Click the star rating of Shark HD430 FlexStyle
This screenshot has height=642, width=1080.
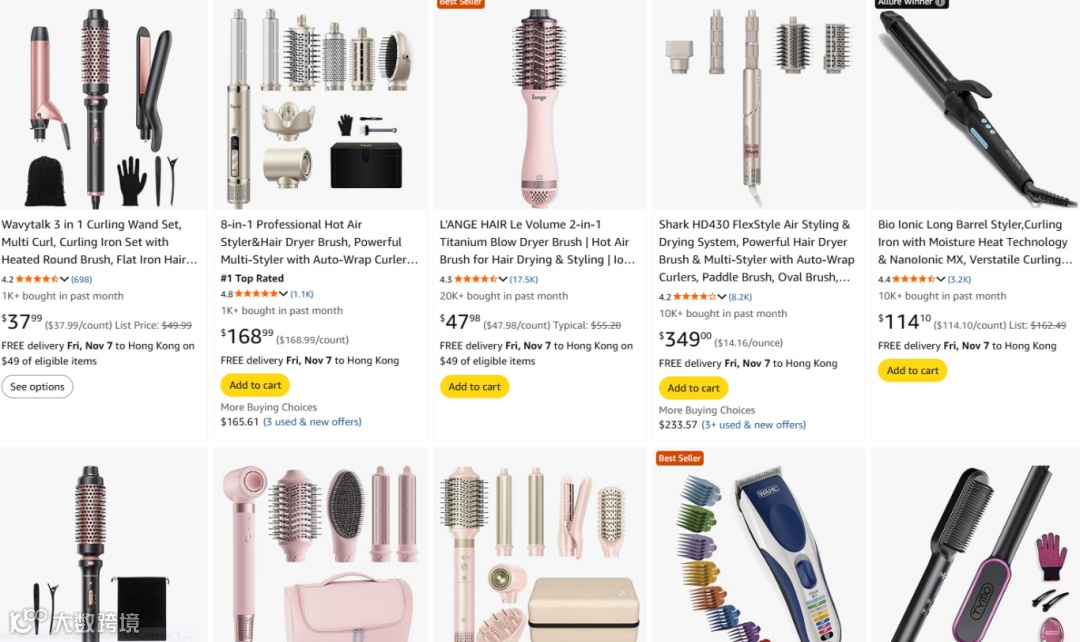pos(694,297)
